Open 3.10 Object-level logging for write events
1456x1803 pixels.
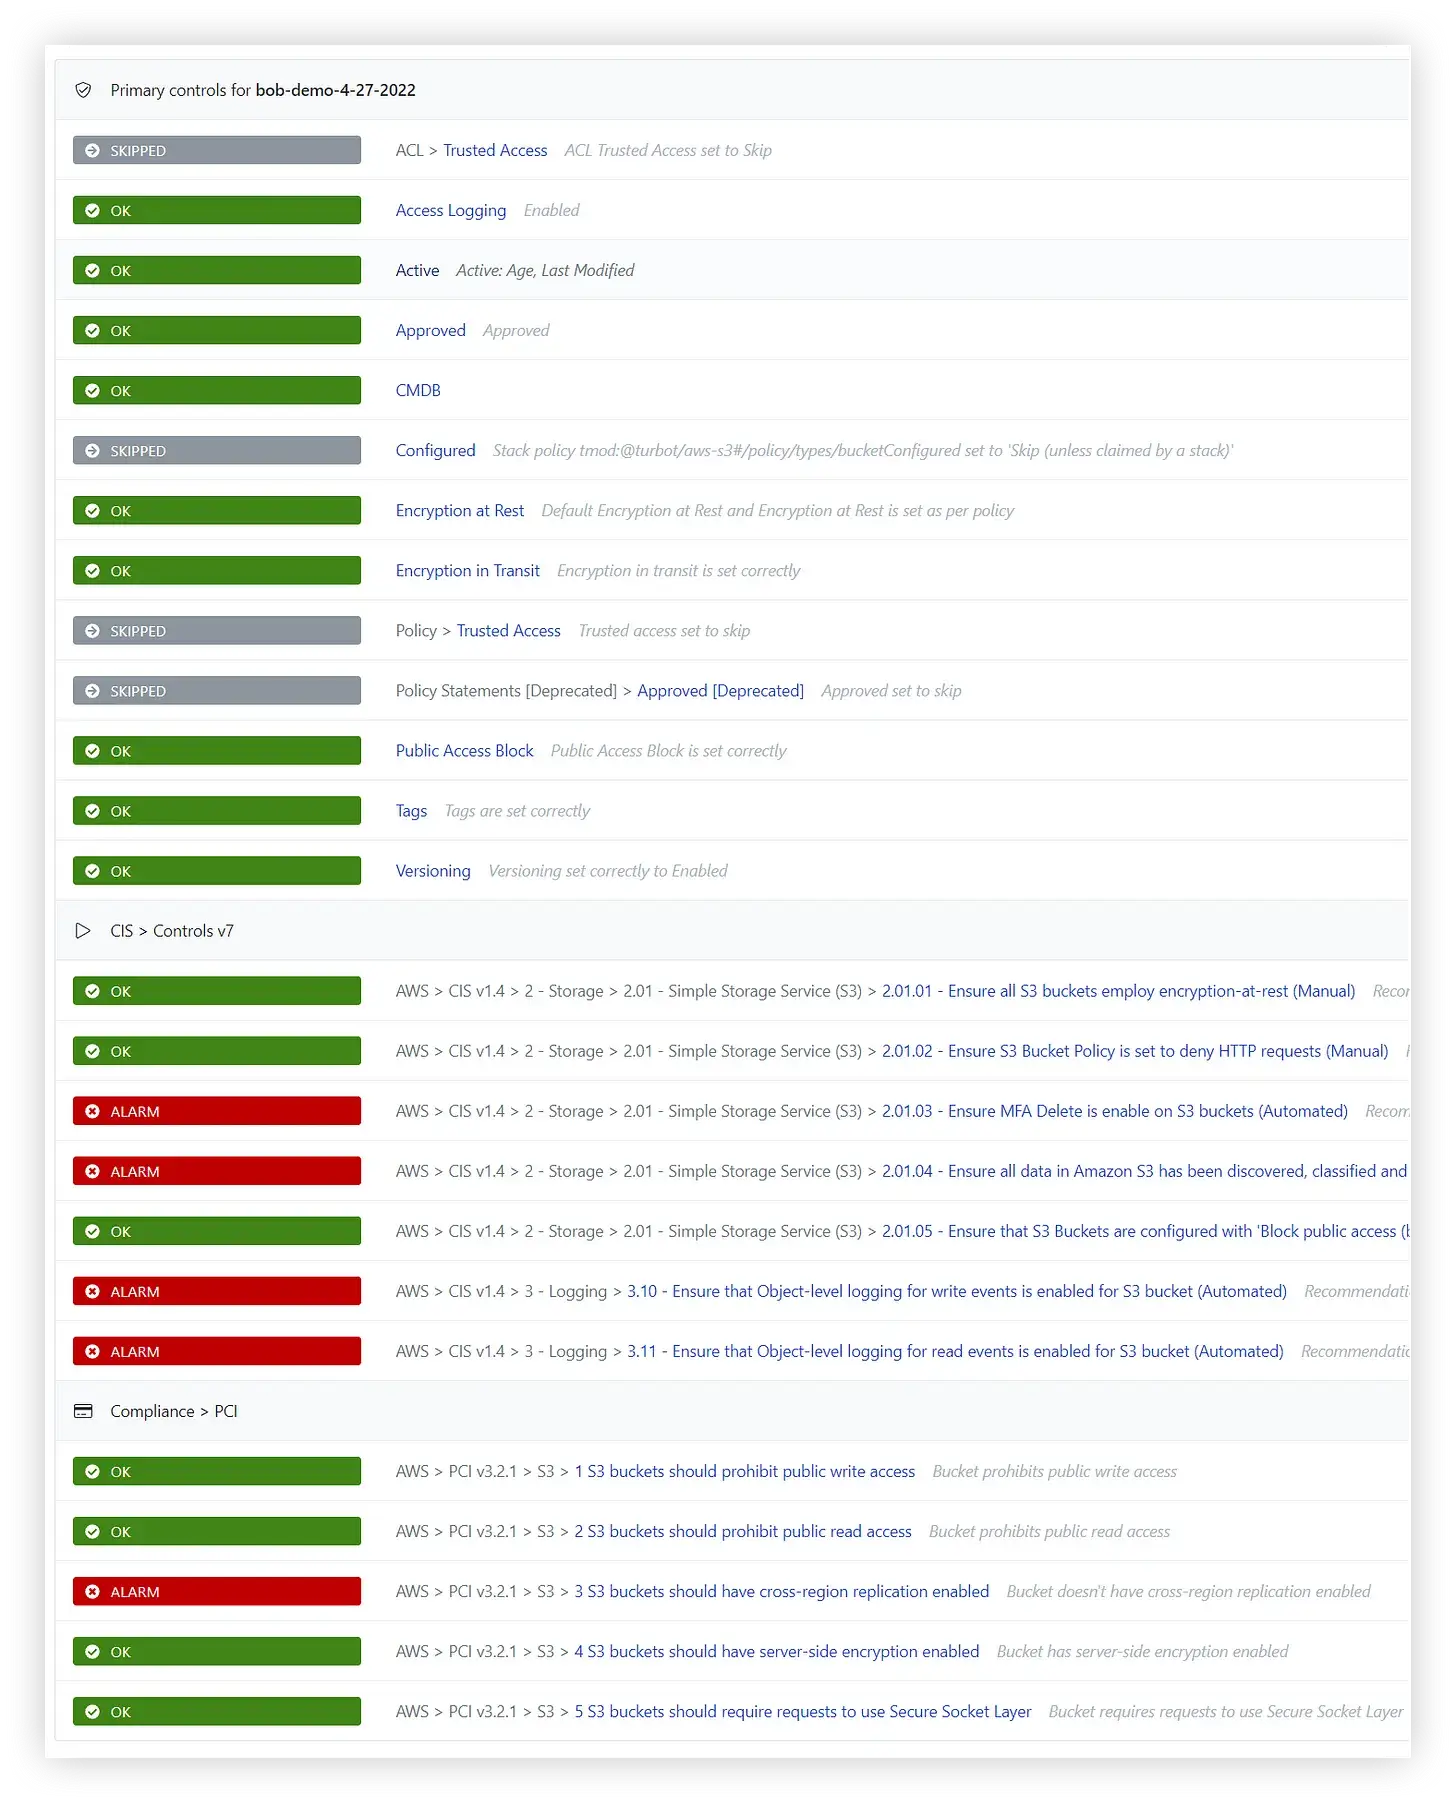pyautogui.click(x=957, y=1291)
